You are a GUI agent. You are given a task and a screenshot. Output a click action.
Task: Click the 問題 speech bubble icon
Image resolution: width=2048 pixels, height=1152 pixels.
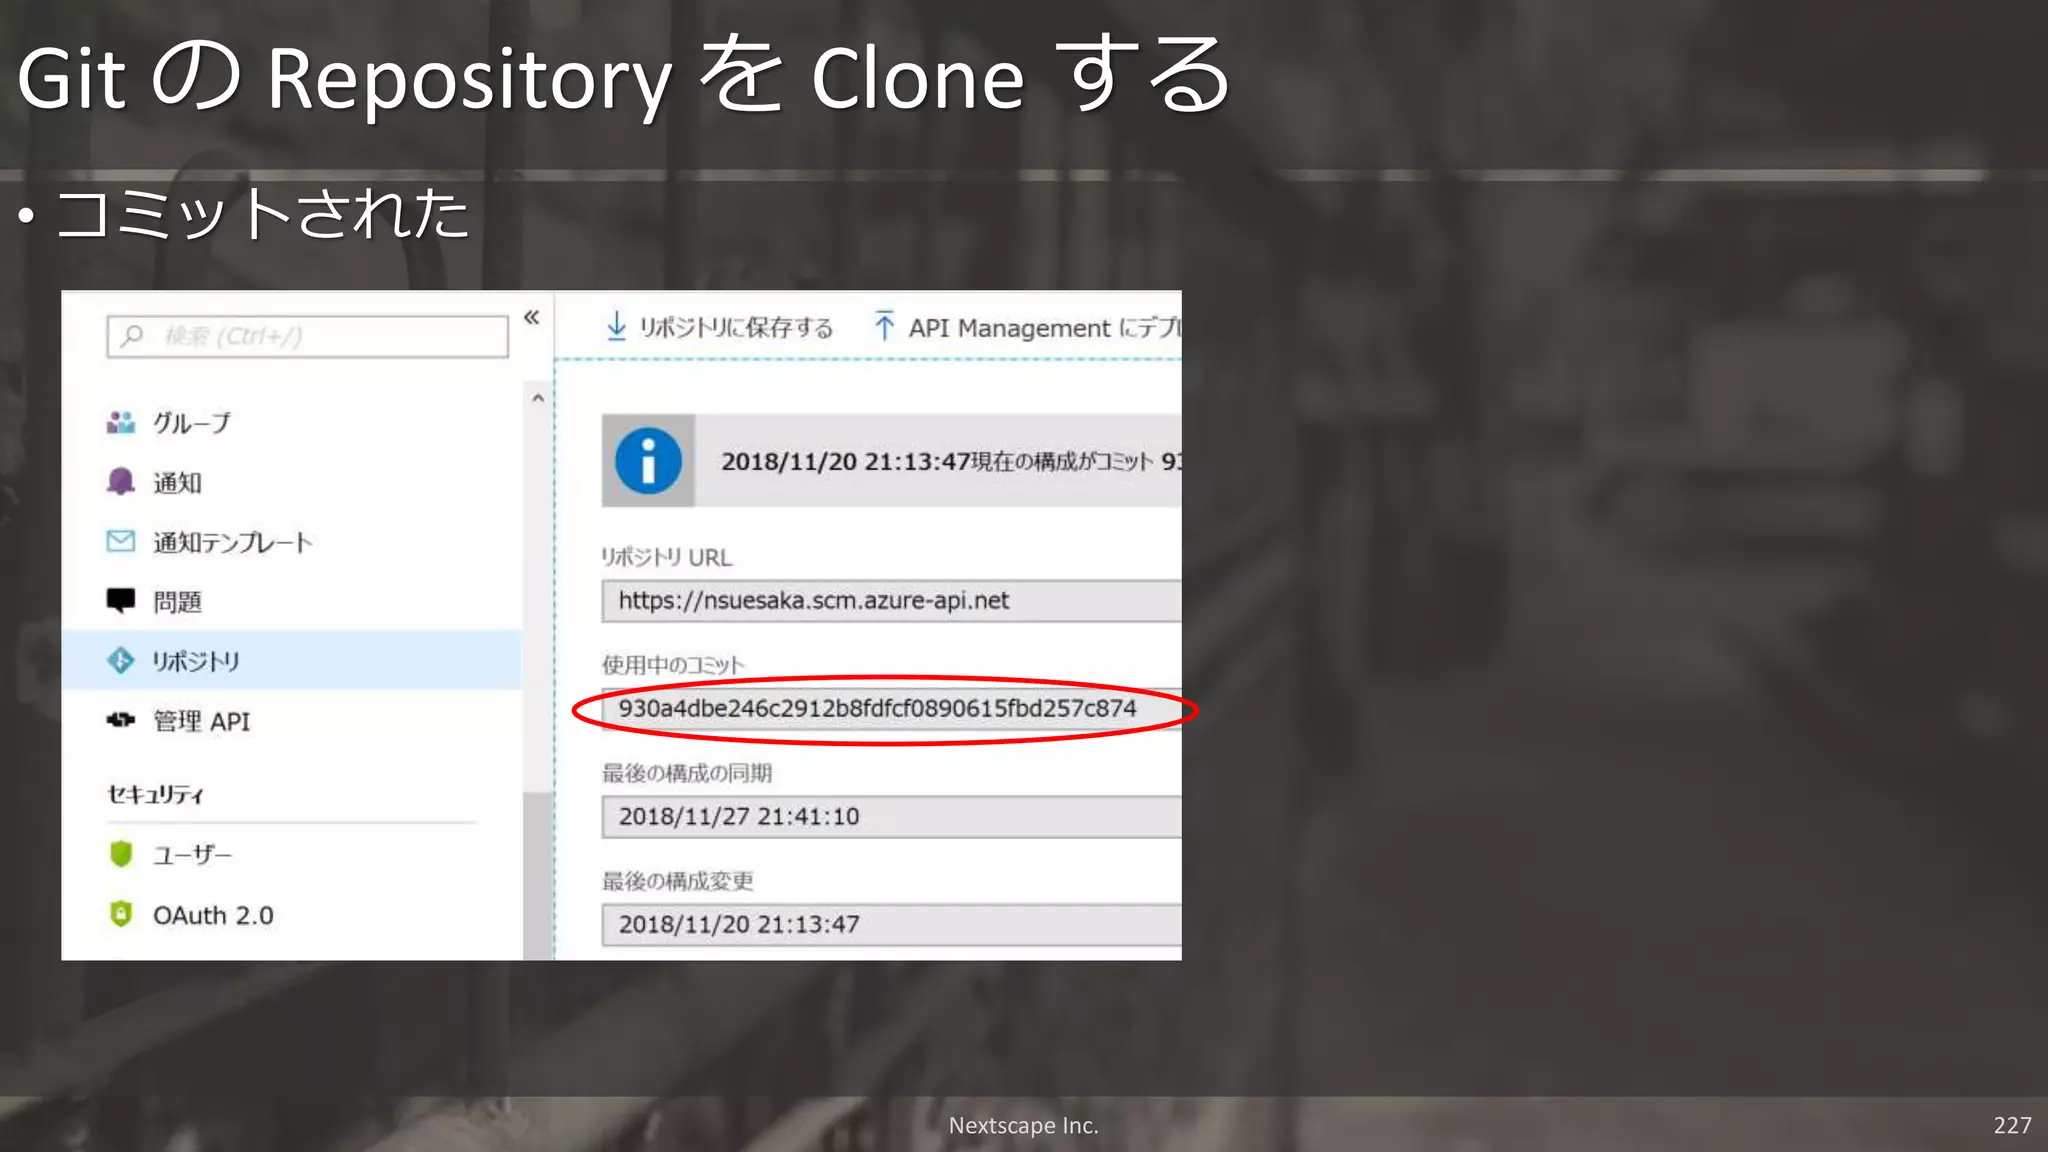click(x=121, y=601)
